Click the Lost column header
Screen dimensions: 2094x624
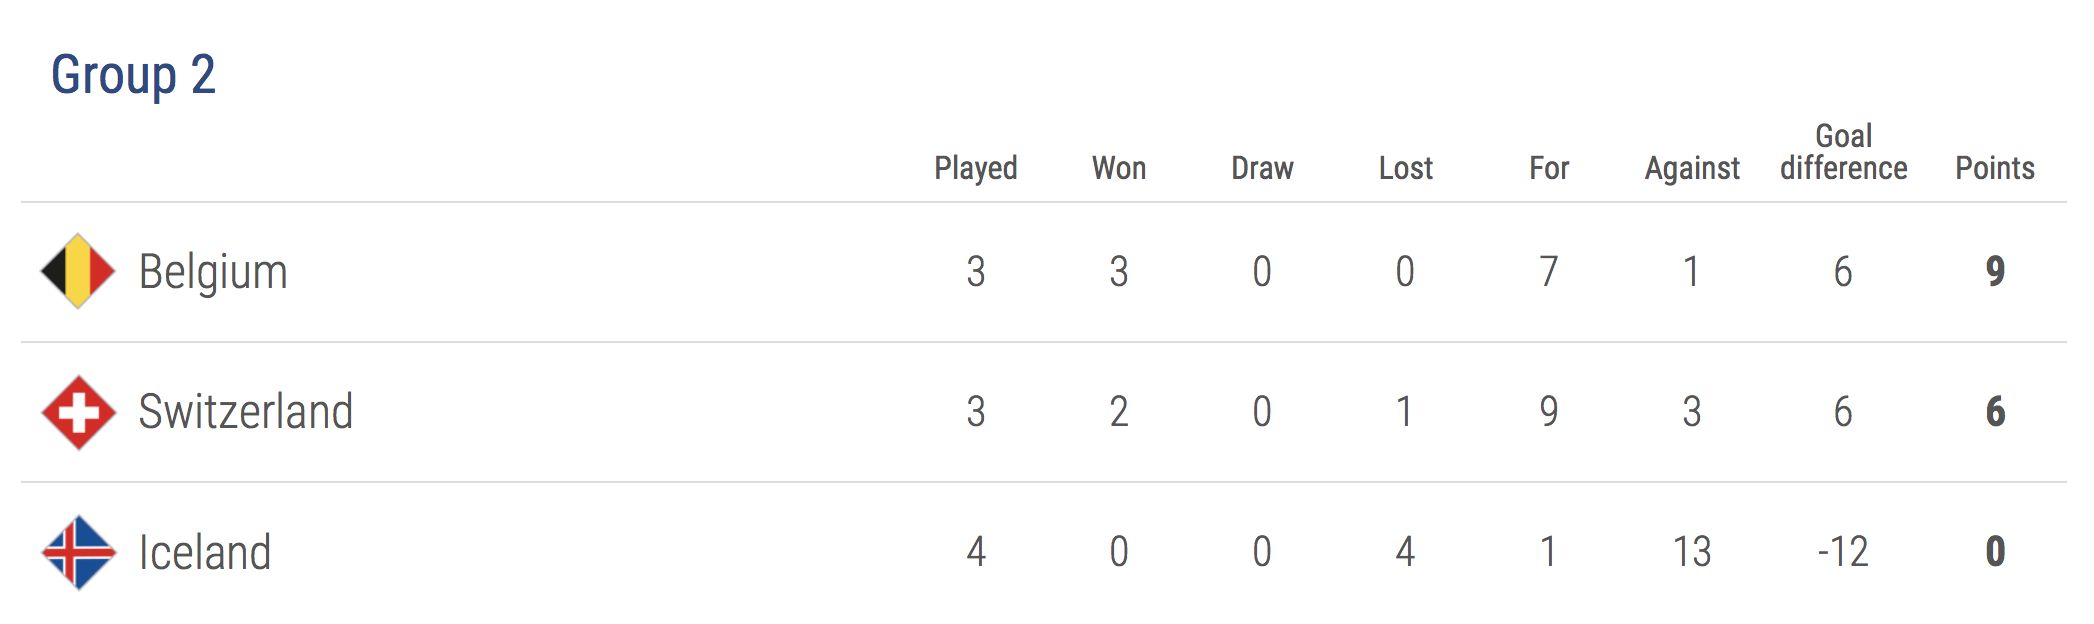coord(1405,168)
